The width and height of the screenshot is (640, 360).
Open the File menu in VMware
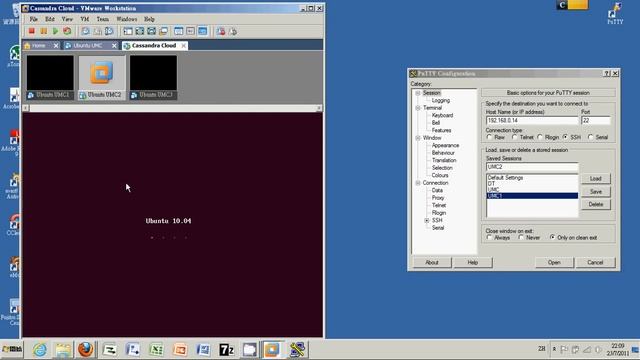(33, 19)
